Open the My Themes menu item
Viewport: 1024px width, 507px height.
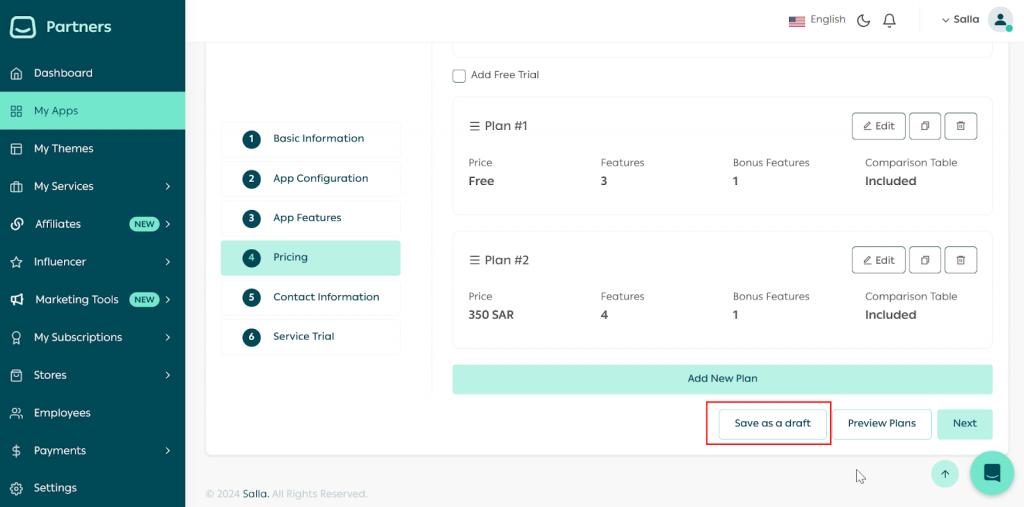[63, 149]
